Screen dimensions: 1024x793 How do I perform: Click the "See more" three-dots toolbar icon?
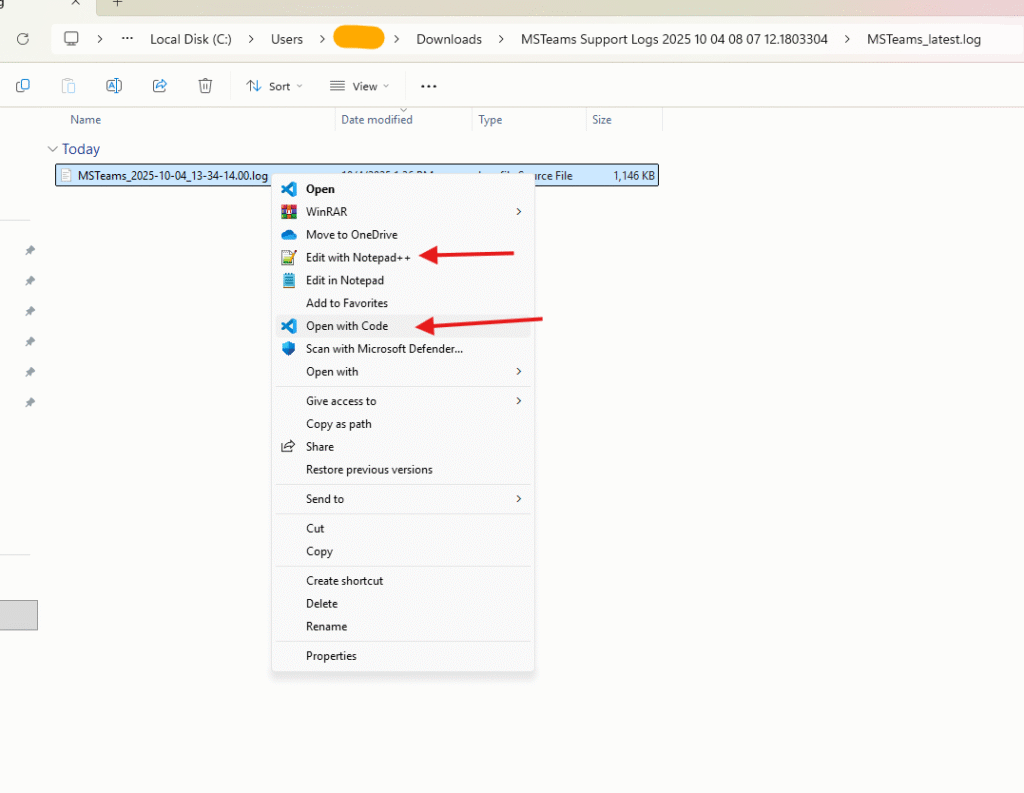[x=429, y=86]
